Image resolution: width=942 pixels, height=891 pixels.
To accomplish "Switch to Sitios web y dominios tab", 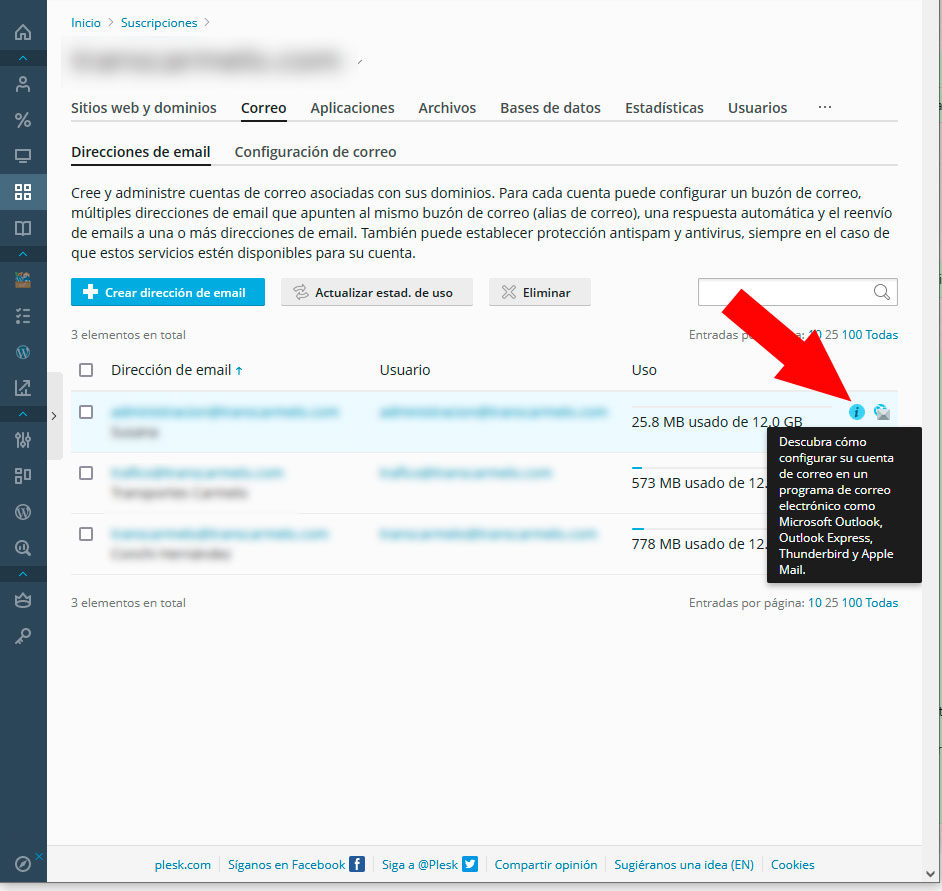I will (144, 108).
